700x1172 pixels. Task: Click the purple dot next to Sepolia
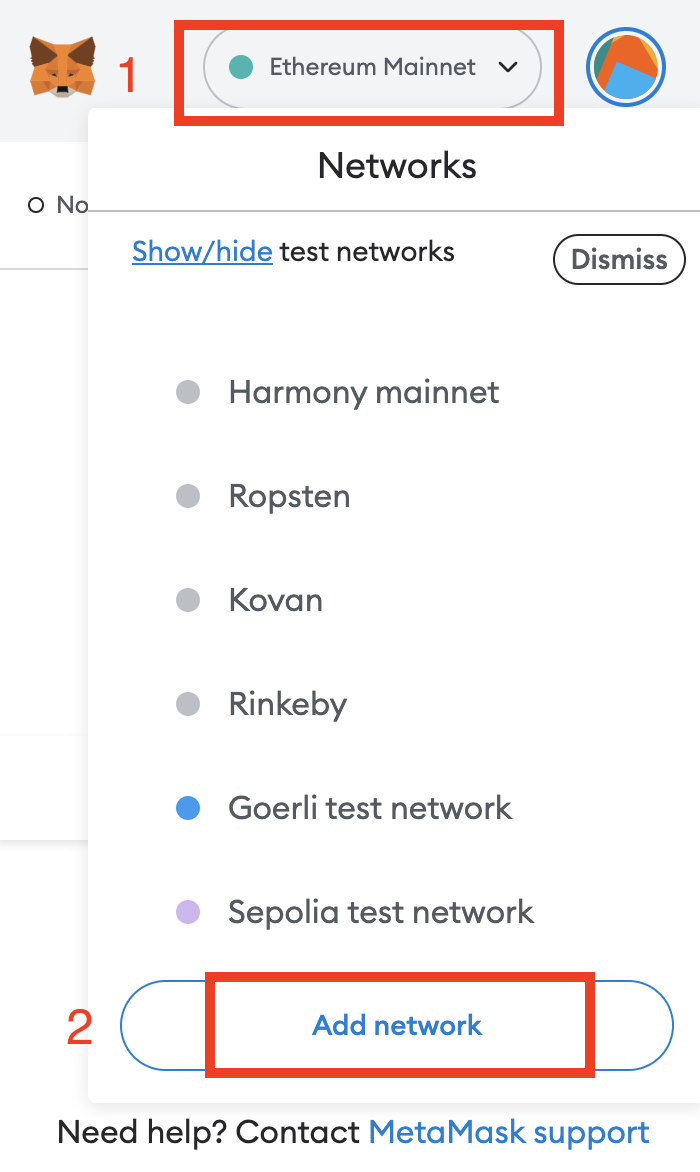188,912
